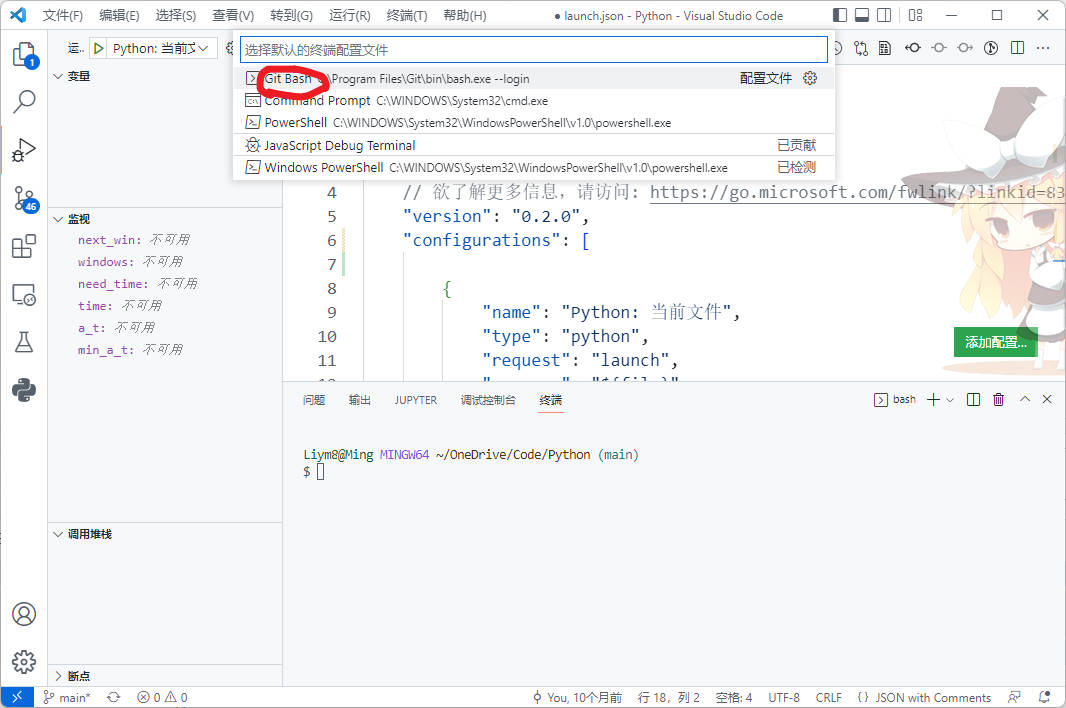1066x708 pixels.
Task: Open the Run and Debug view
Action: (24, 150)
